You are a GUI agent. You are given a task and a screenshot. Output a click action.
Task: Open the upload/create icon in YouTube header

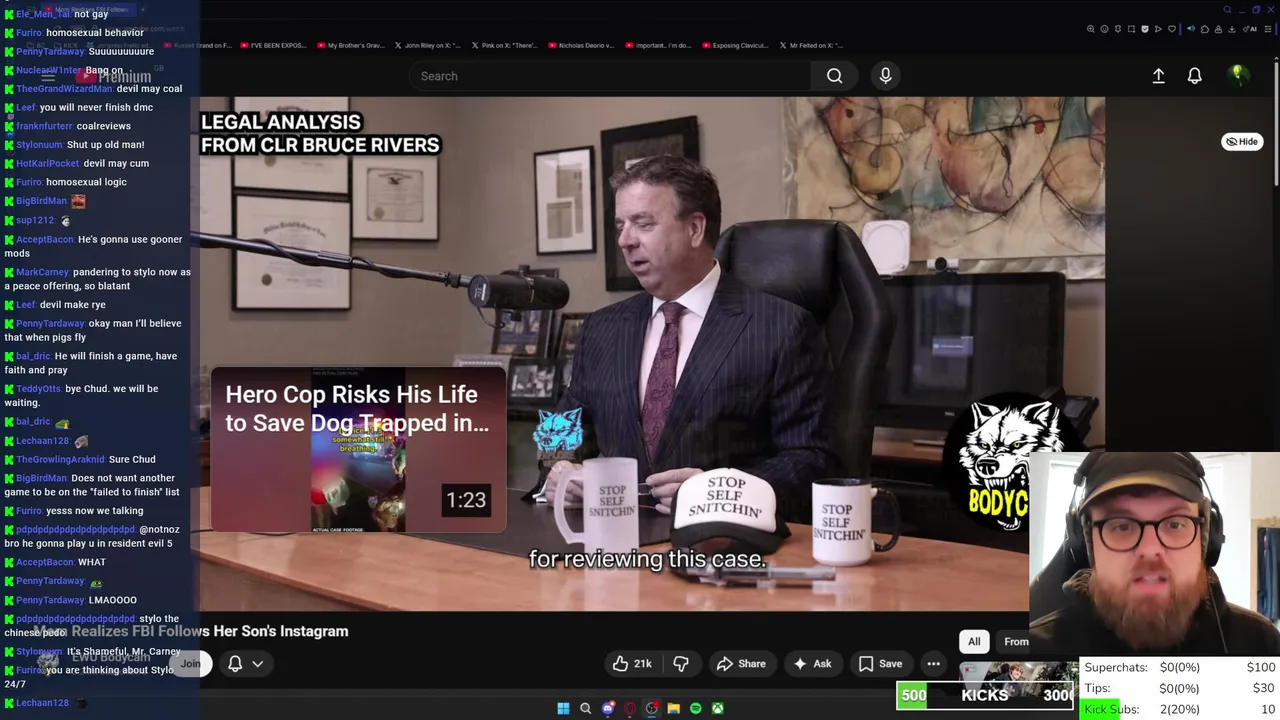pyautogui.click(x=1158, y=76)
